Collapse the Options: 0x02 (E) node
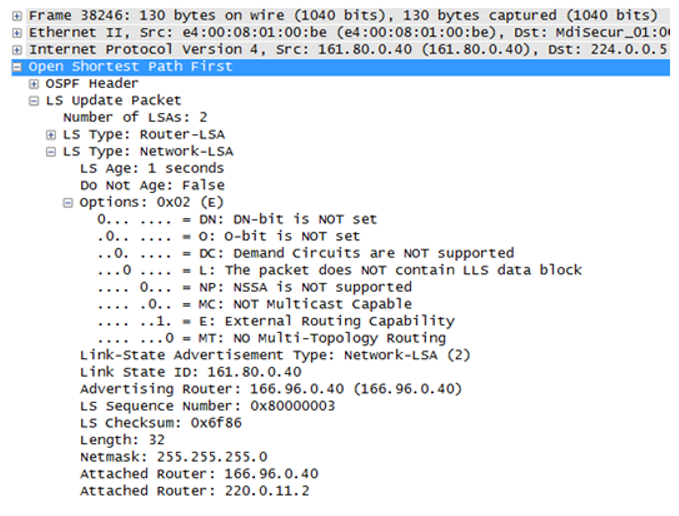679x516 pixels. (x=68, y=203)
